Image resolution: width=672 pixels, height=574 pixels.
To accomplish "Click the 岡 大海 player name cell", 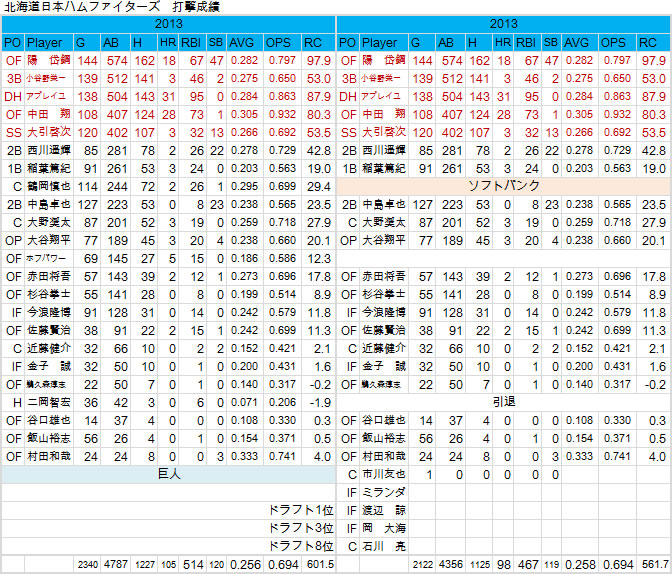I will click(x=384, y=529).
